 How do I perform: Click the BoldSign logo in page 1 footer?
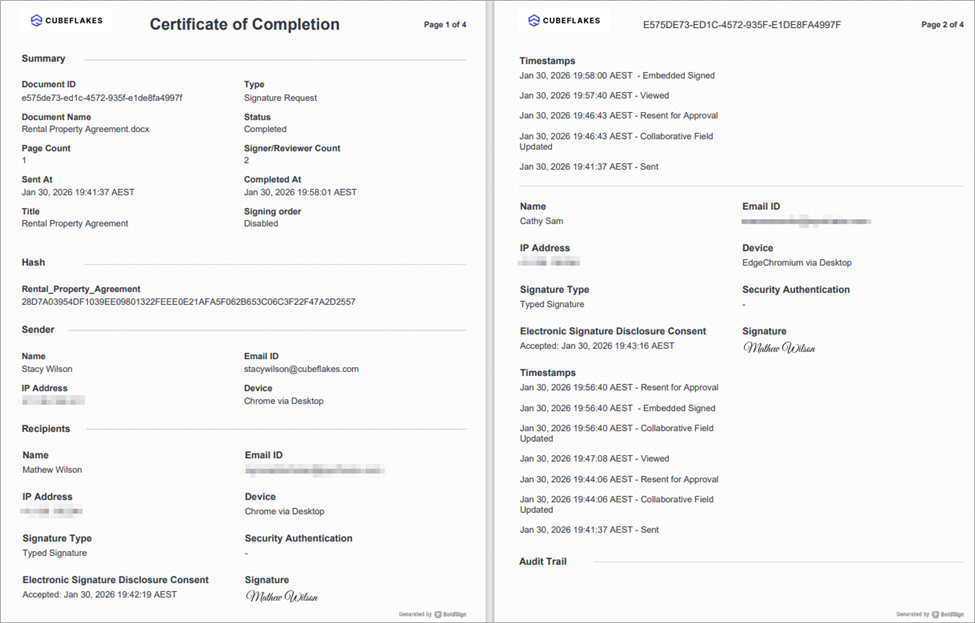pyautogui.click(x=451, y=614)
